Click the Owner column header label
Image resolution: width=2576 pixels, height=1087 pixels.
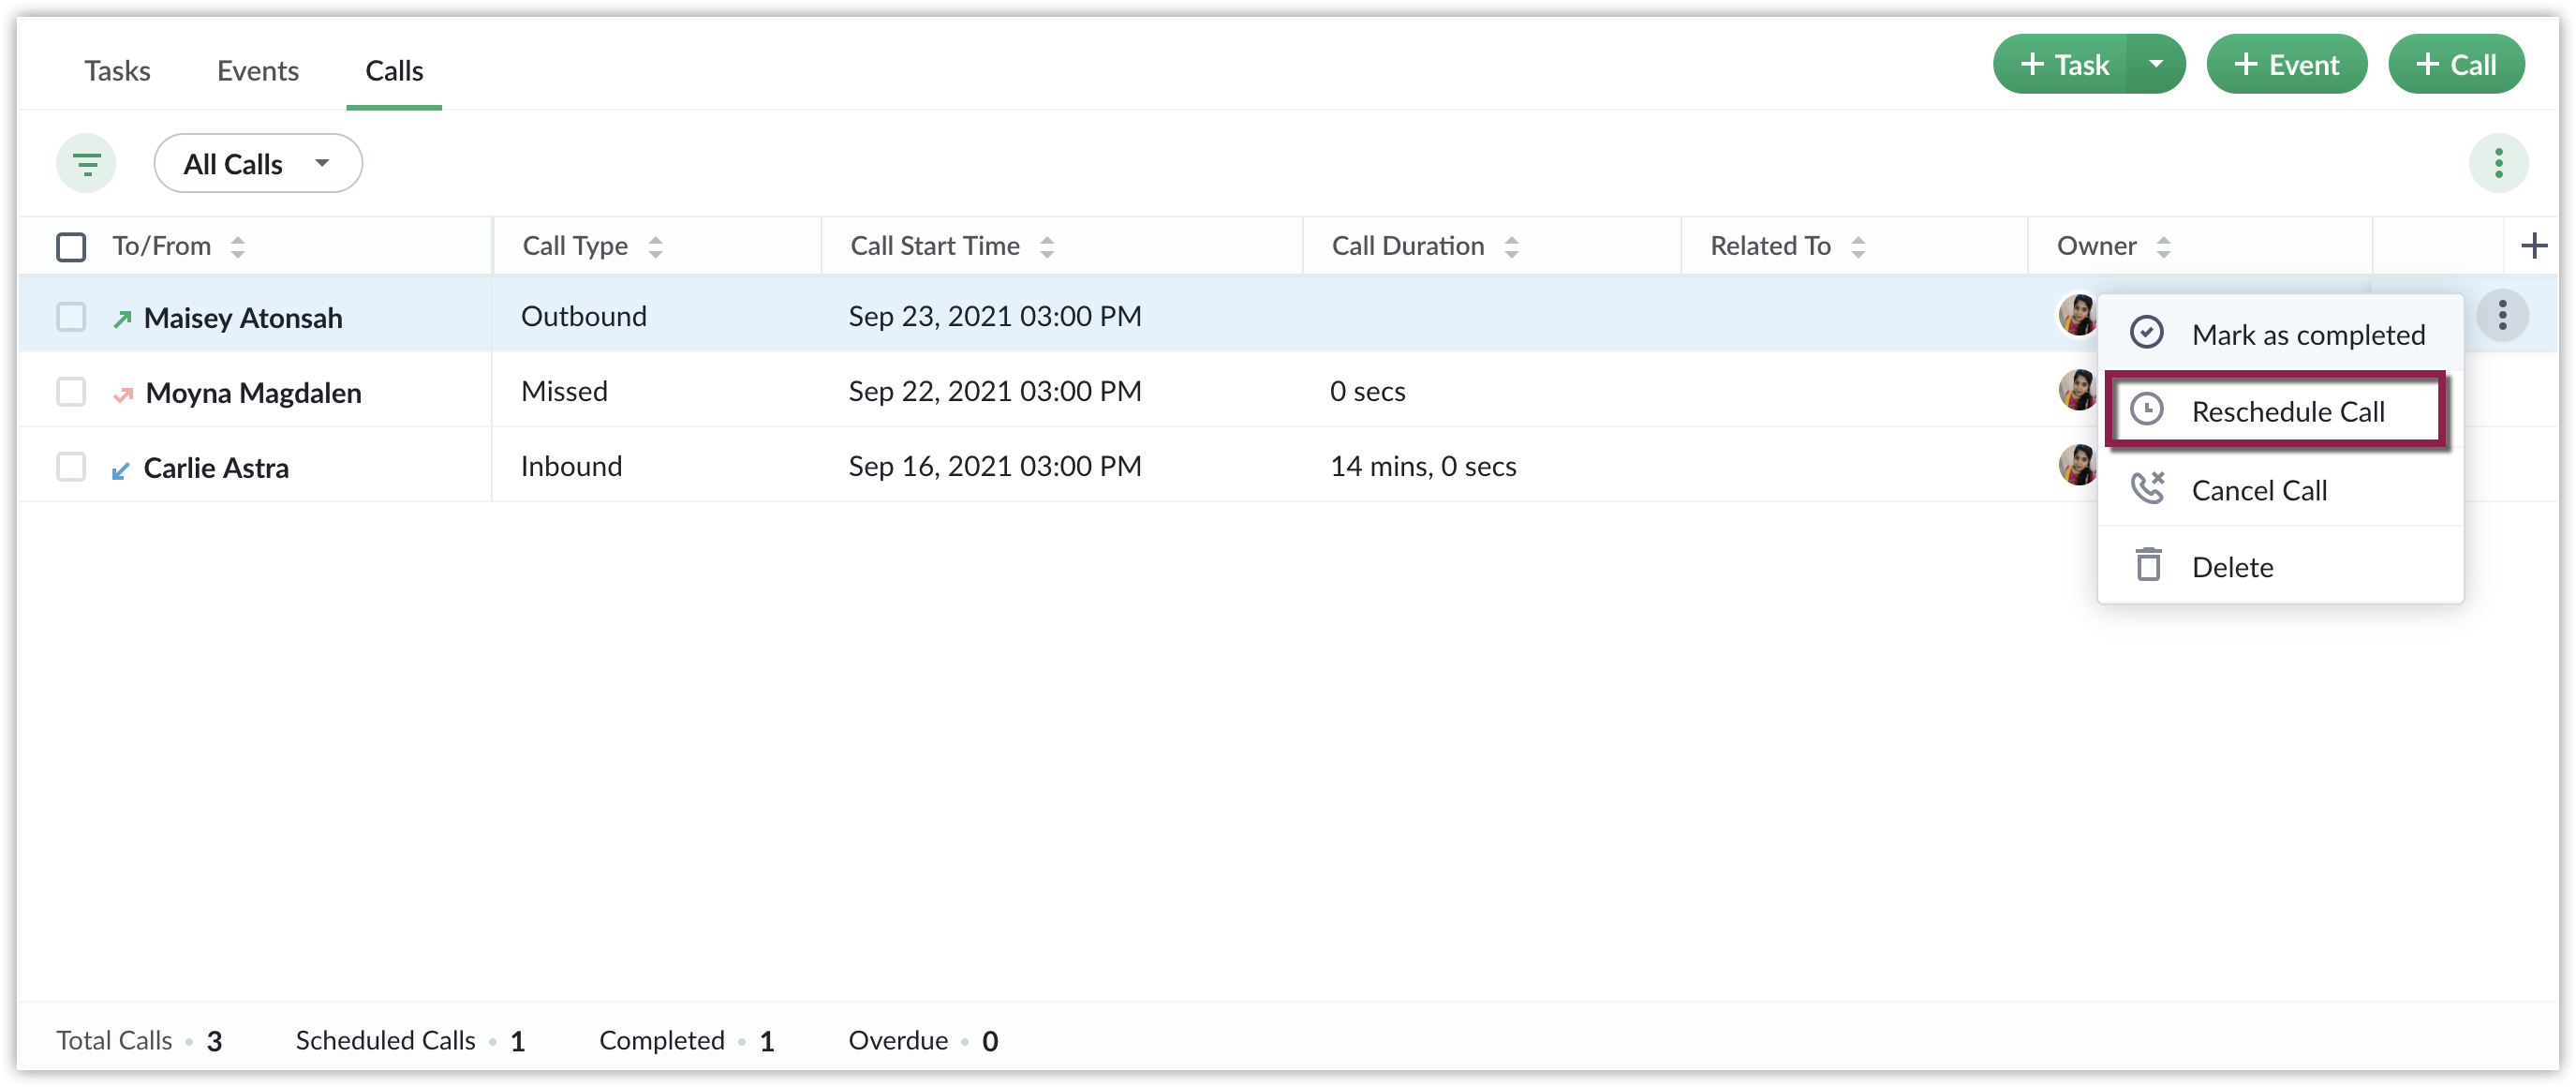coord(2095,246)
